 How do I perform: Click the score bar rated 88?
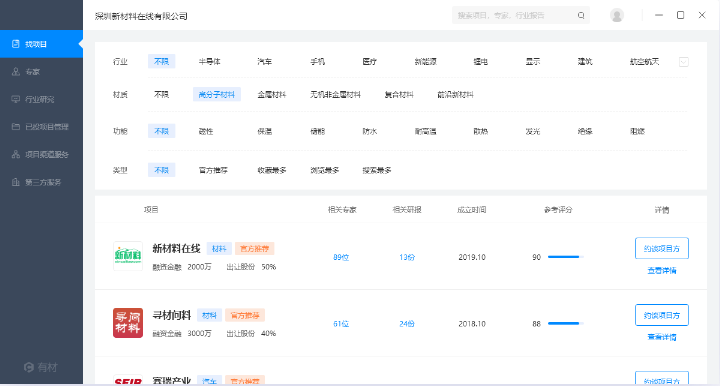[x=566, y=324]
